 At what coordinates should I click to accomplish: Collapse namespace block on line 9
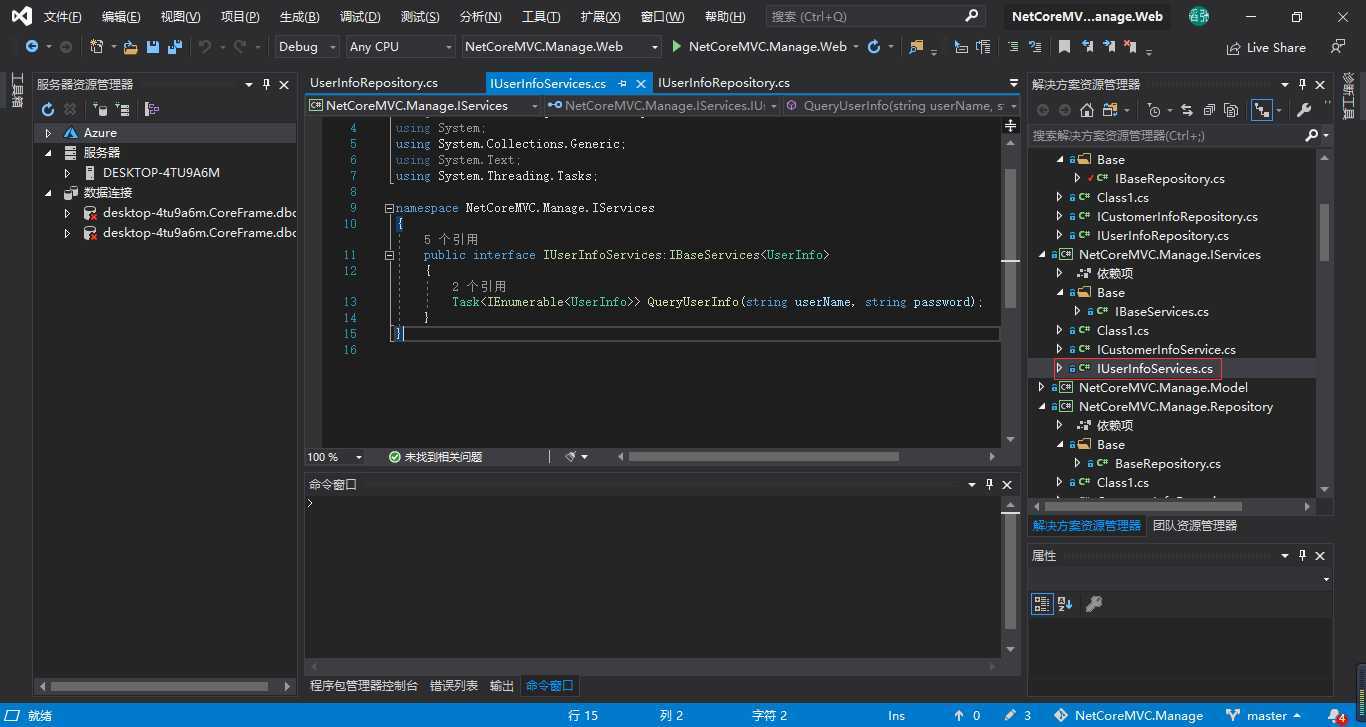(389, 208)
